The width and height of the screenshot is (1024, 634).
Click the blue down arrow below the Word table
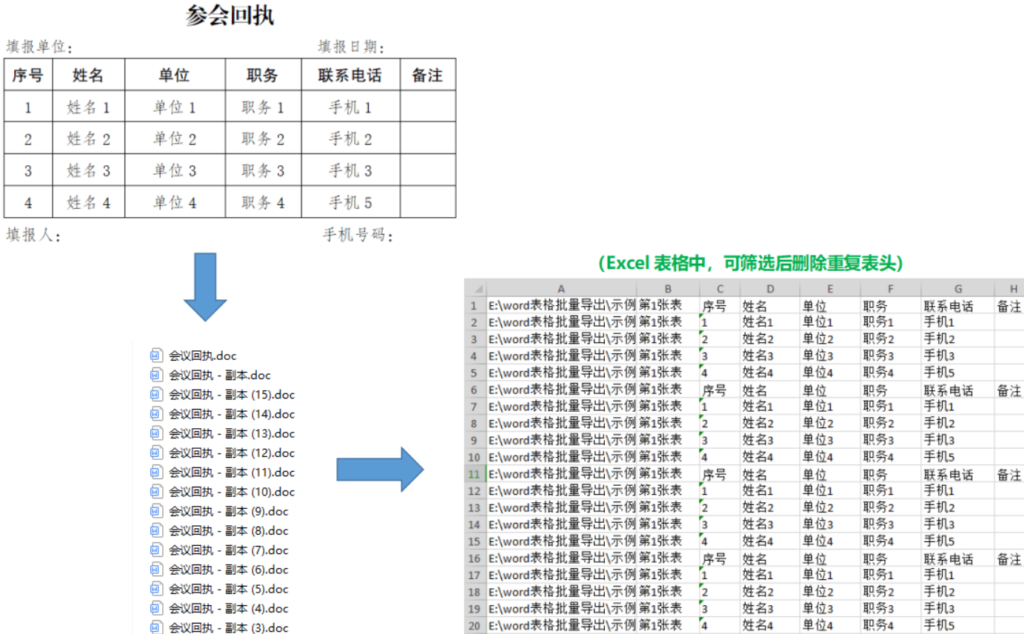[x=205, y=286]
